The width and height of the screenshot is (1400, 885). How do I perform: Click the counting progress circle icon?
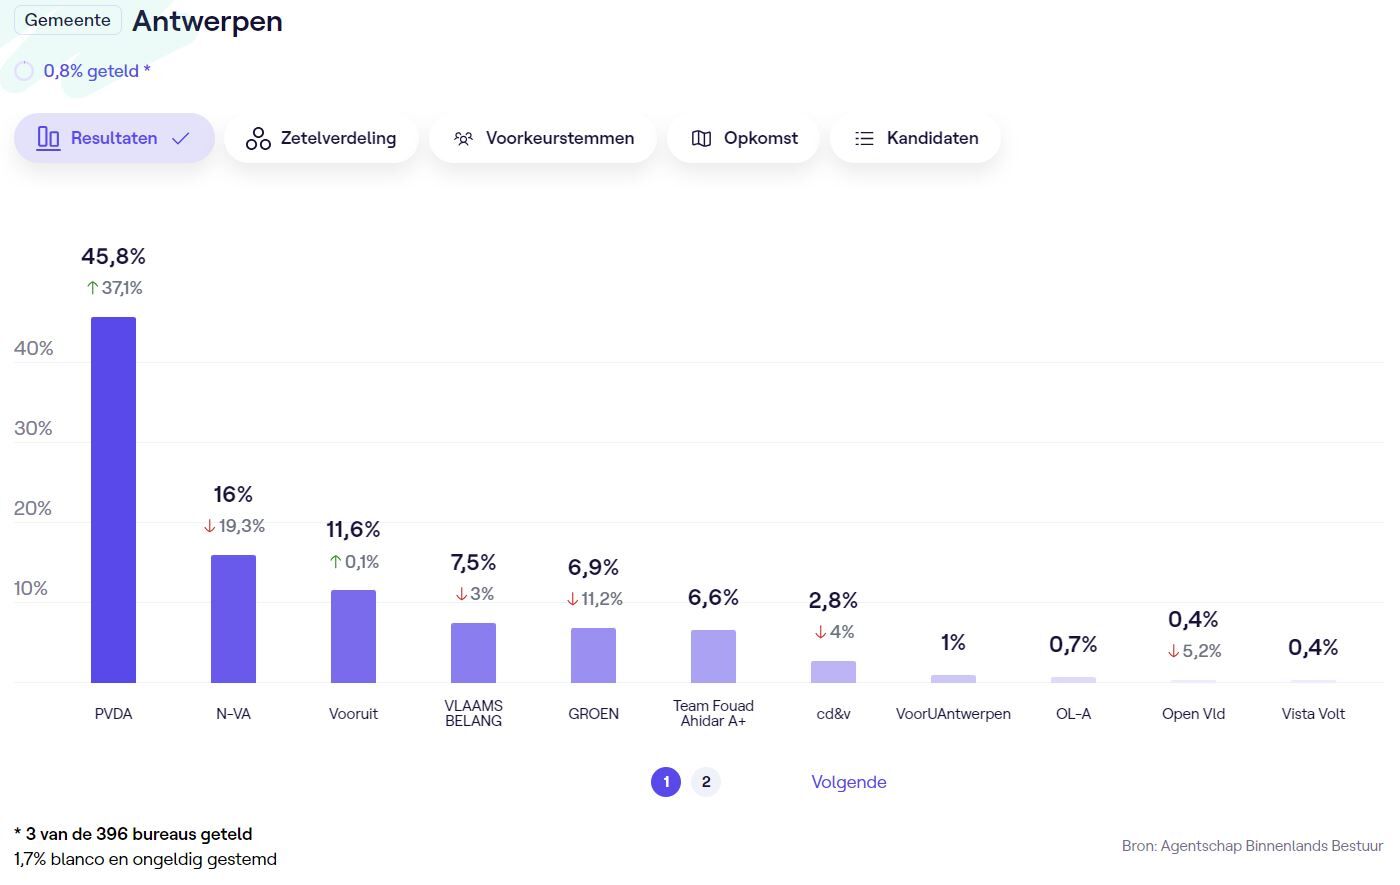(24, 71)
